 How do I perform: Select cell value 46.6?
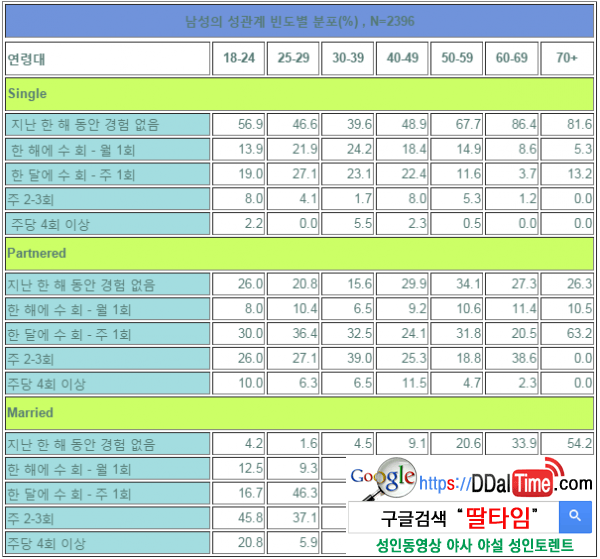293,124
